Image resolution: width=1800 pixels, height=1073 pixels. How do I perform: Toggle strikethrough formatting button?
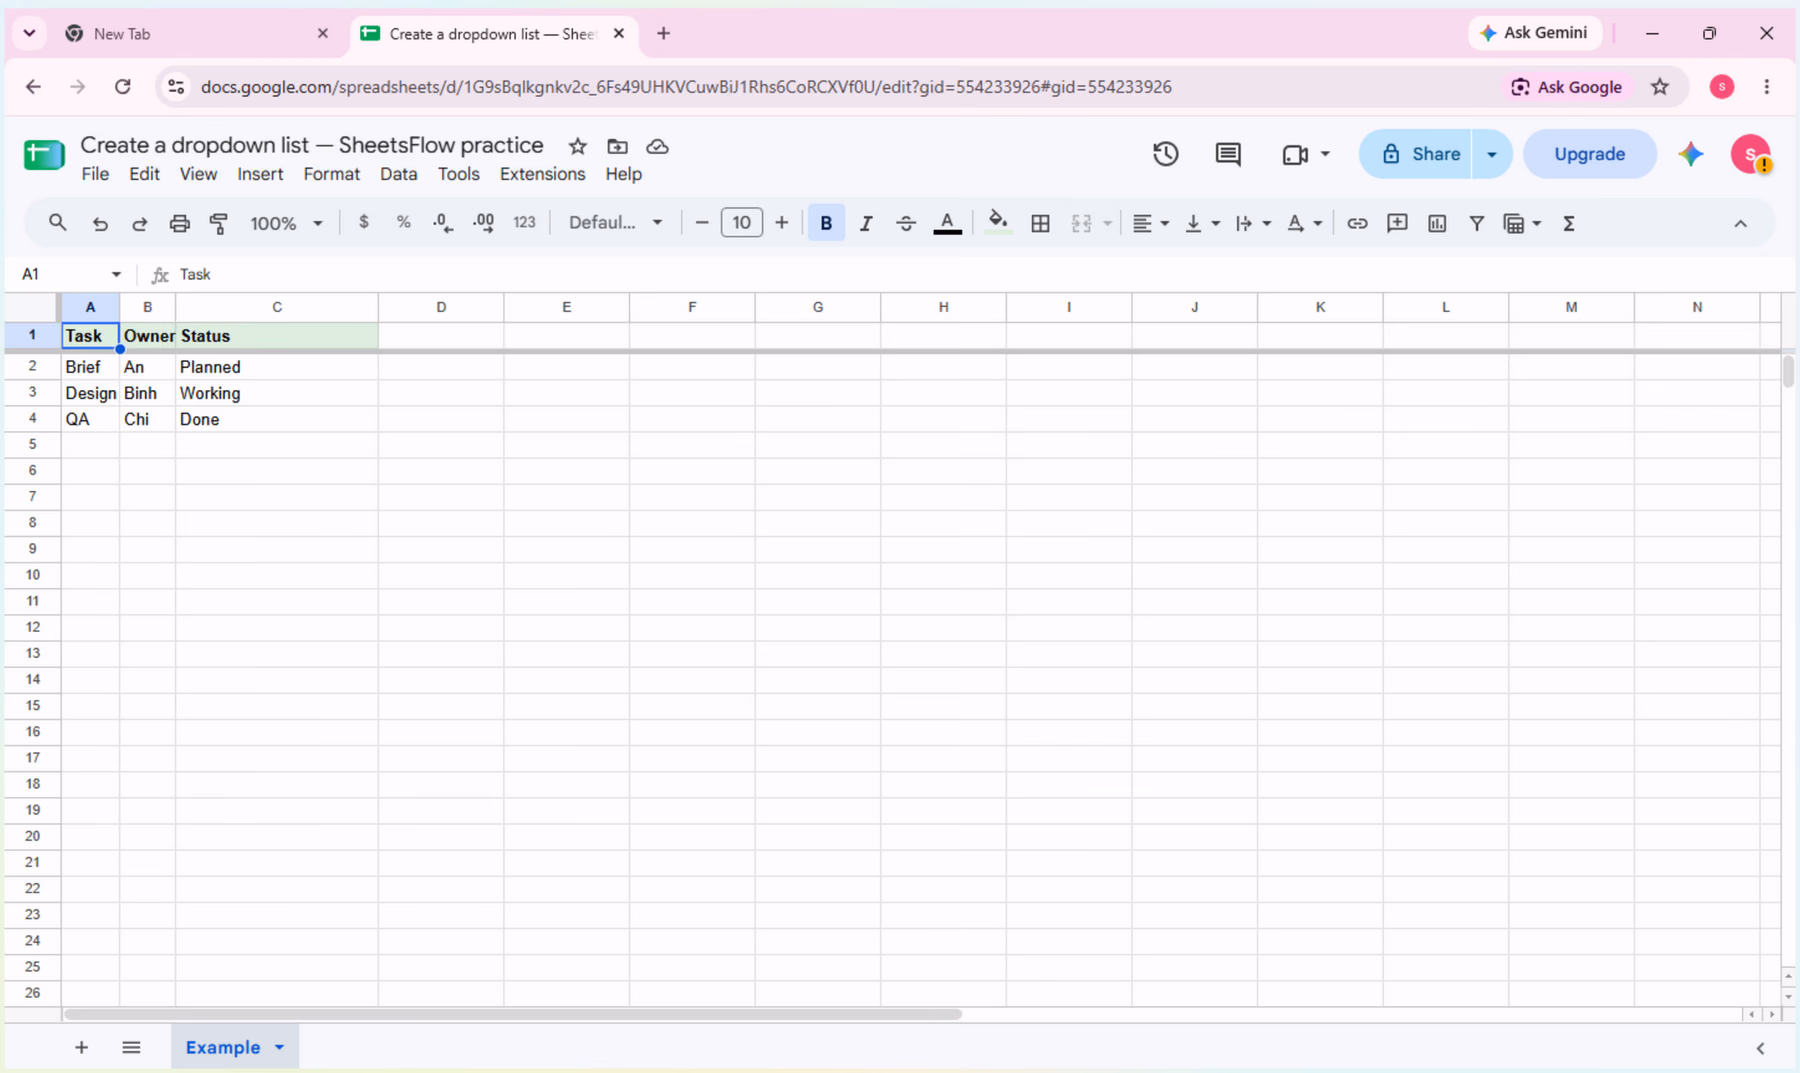tap(906, 223)
